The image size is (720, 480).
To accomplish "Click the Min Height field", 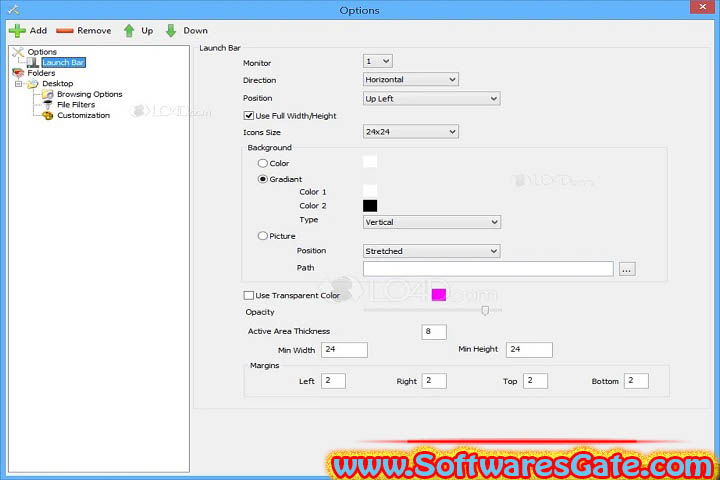I will (529, 350).
